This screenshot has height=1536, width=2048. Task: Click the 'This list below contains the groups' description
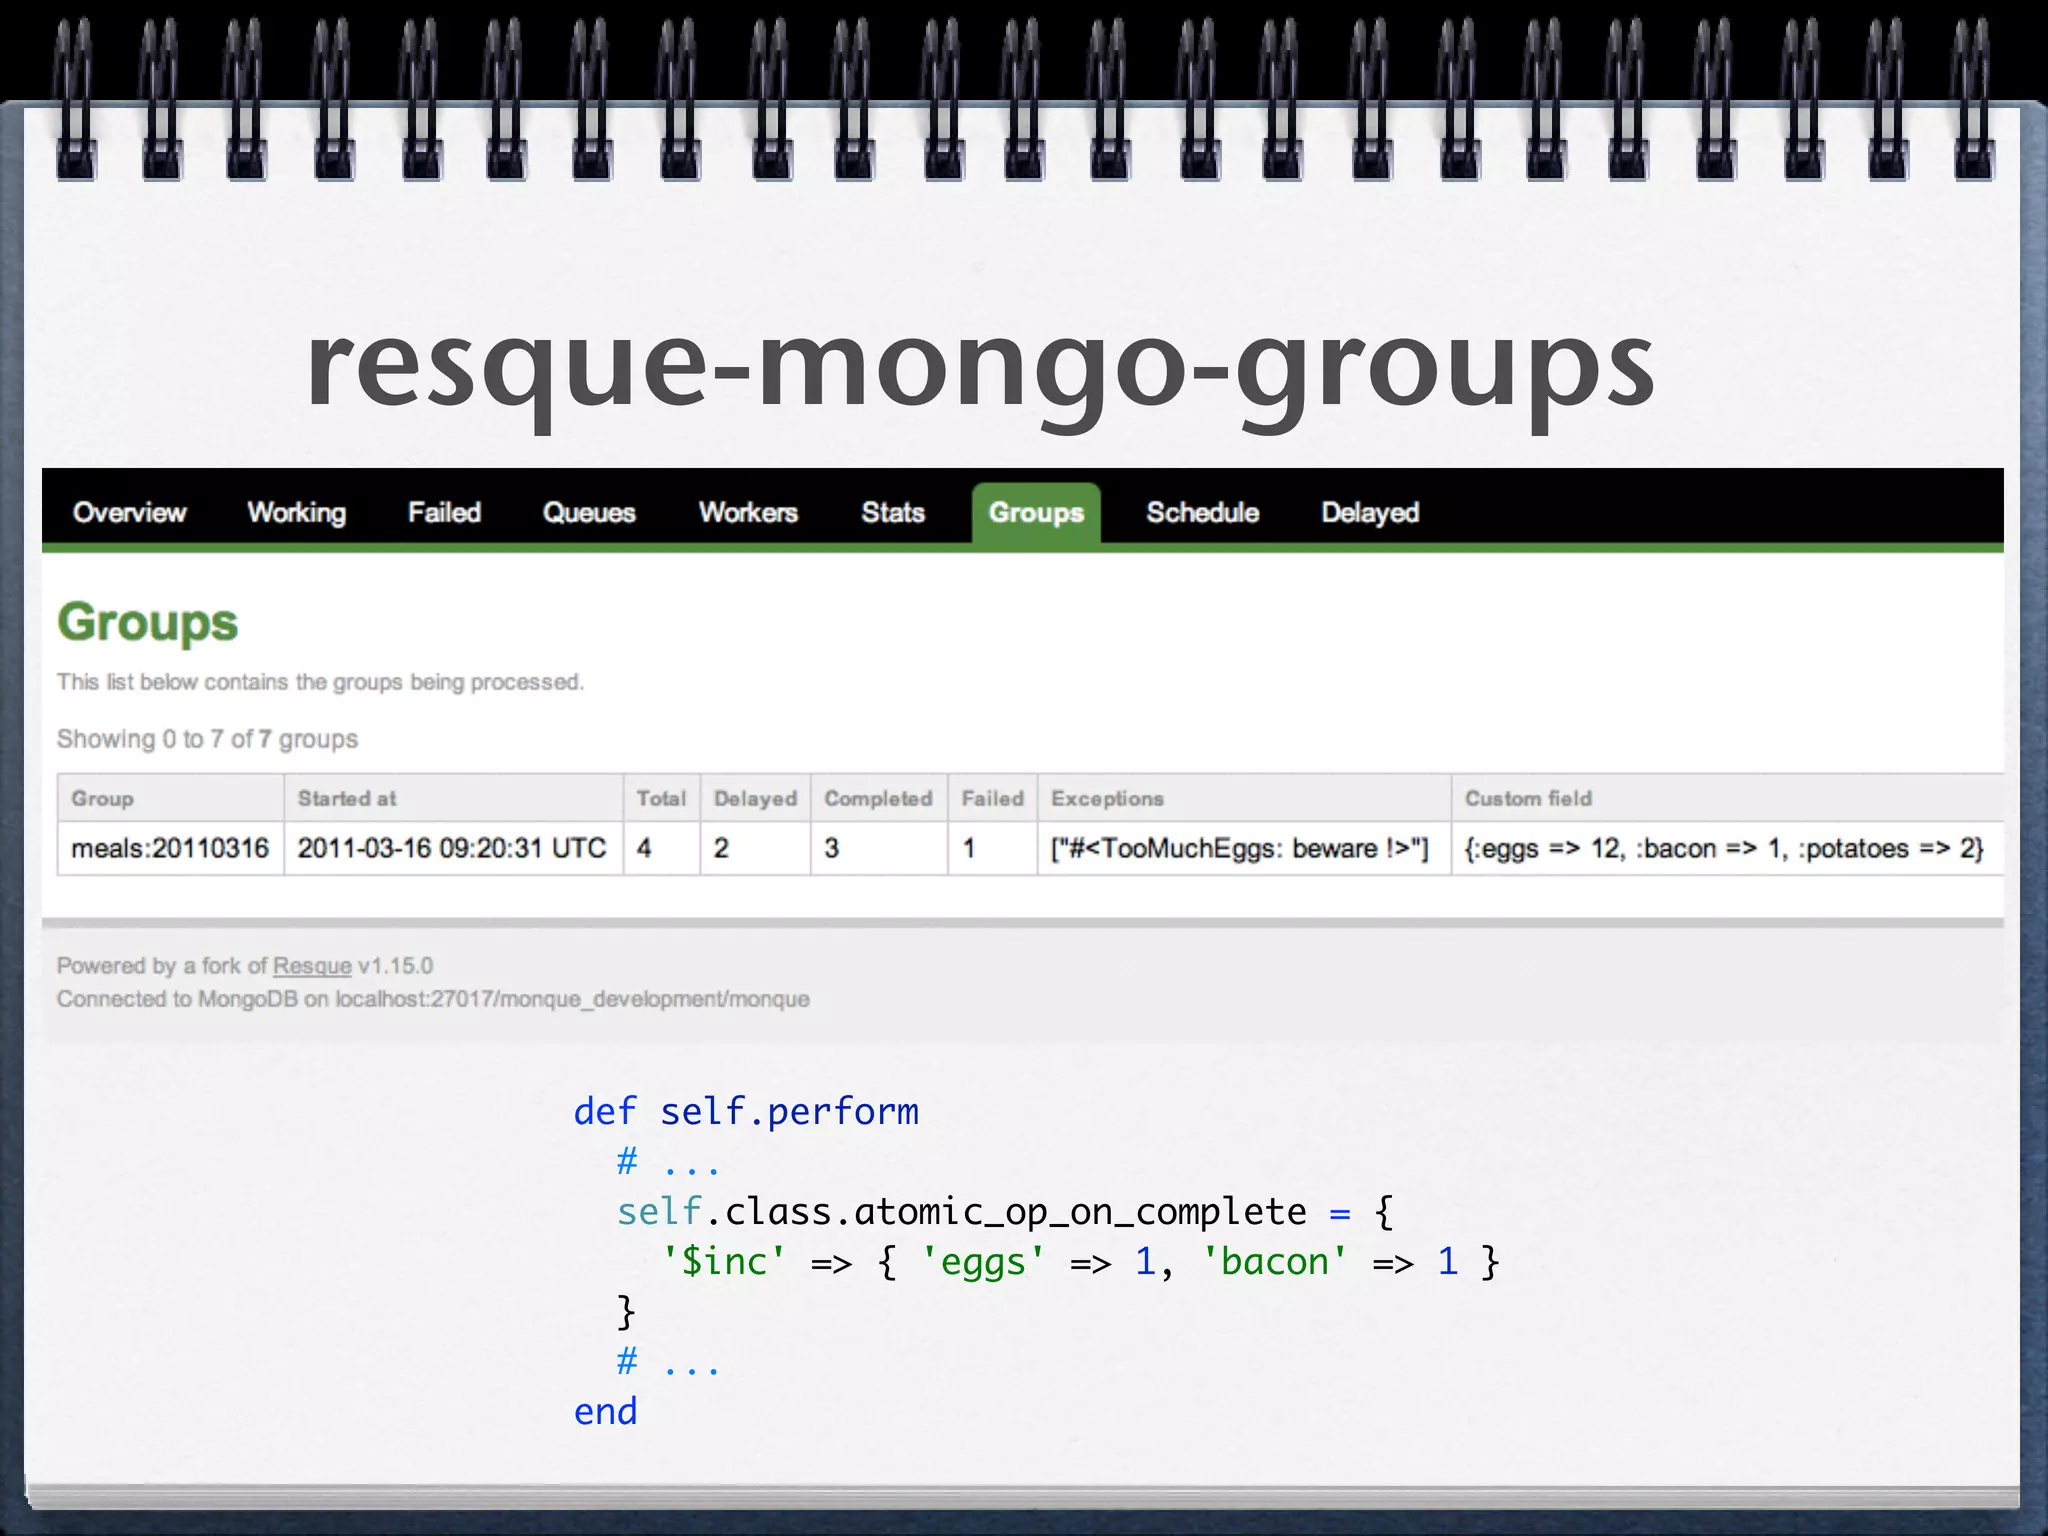320,682
